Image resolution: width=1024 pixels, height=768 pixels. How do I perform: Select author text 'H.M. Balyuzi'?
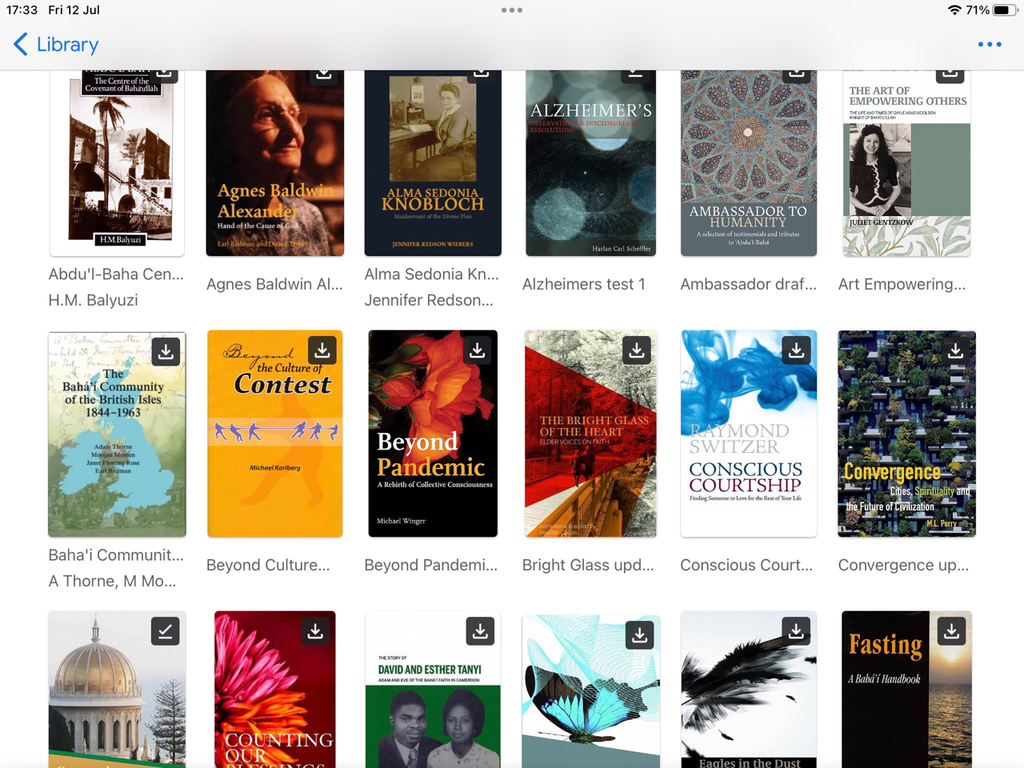click(x=93, y=300)
